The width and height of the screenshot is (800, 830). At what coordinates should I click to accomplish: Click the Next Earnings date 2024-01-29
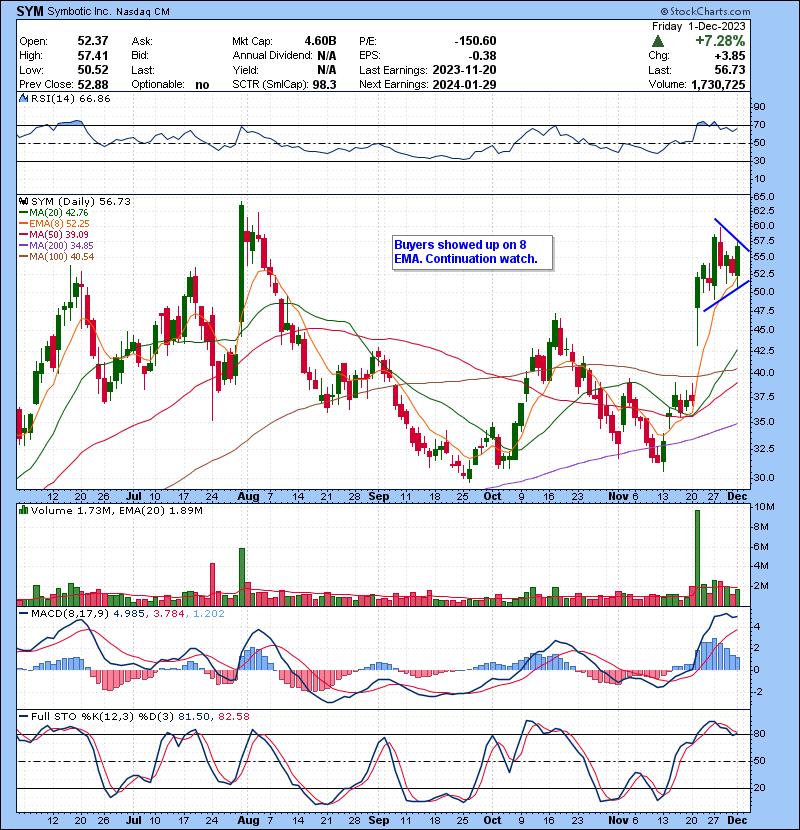[464, 85]
